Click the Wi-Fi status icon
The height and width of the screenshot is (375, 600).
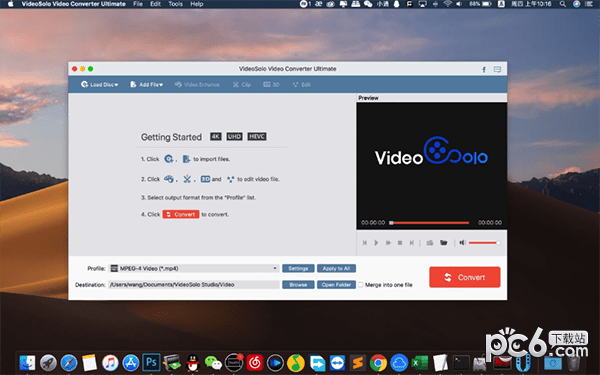[x=447, y=4]
